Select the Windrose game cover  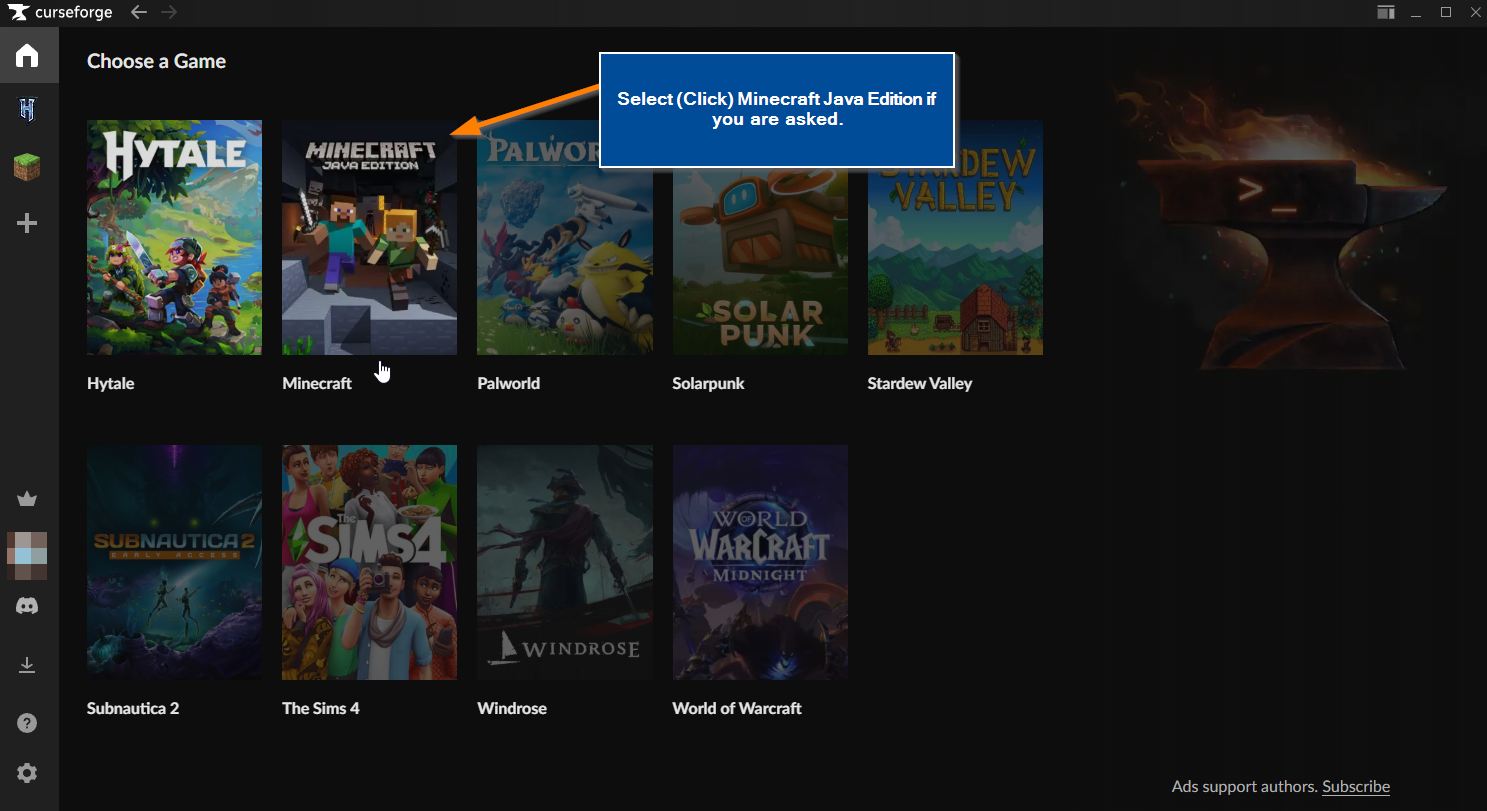(x=565, y=562)
